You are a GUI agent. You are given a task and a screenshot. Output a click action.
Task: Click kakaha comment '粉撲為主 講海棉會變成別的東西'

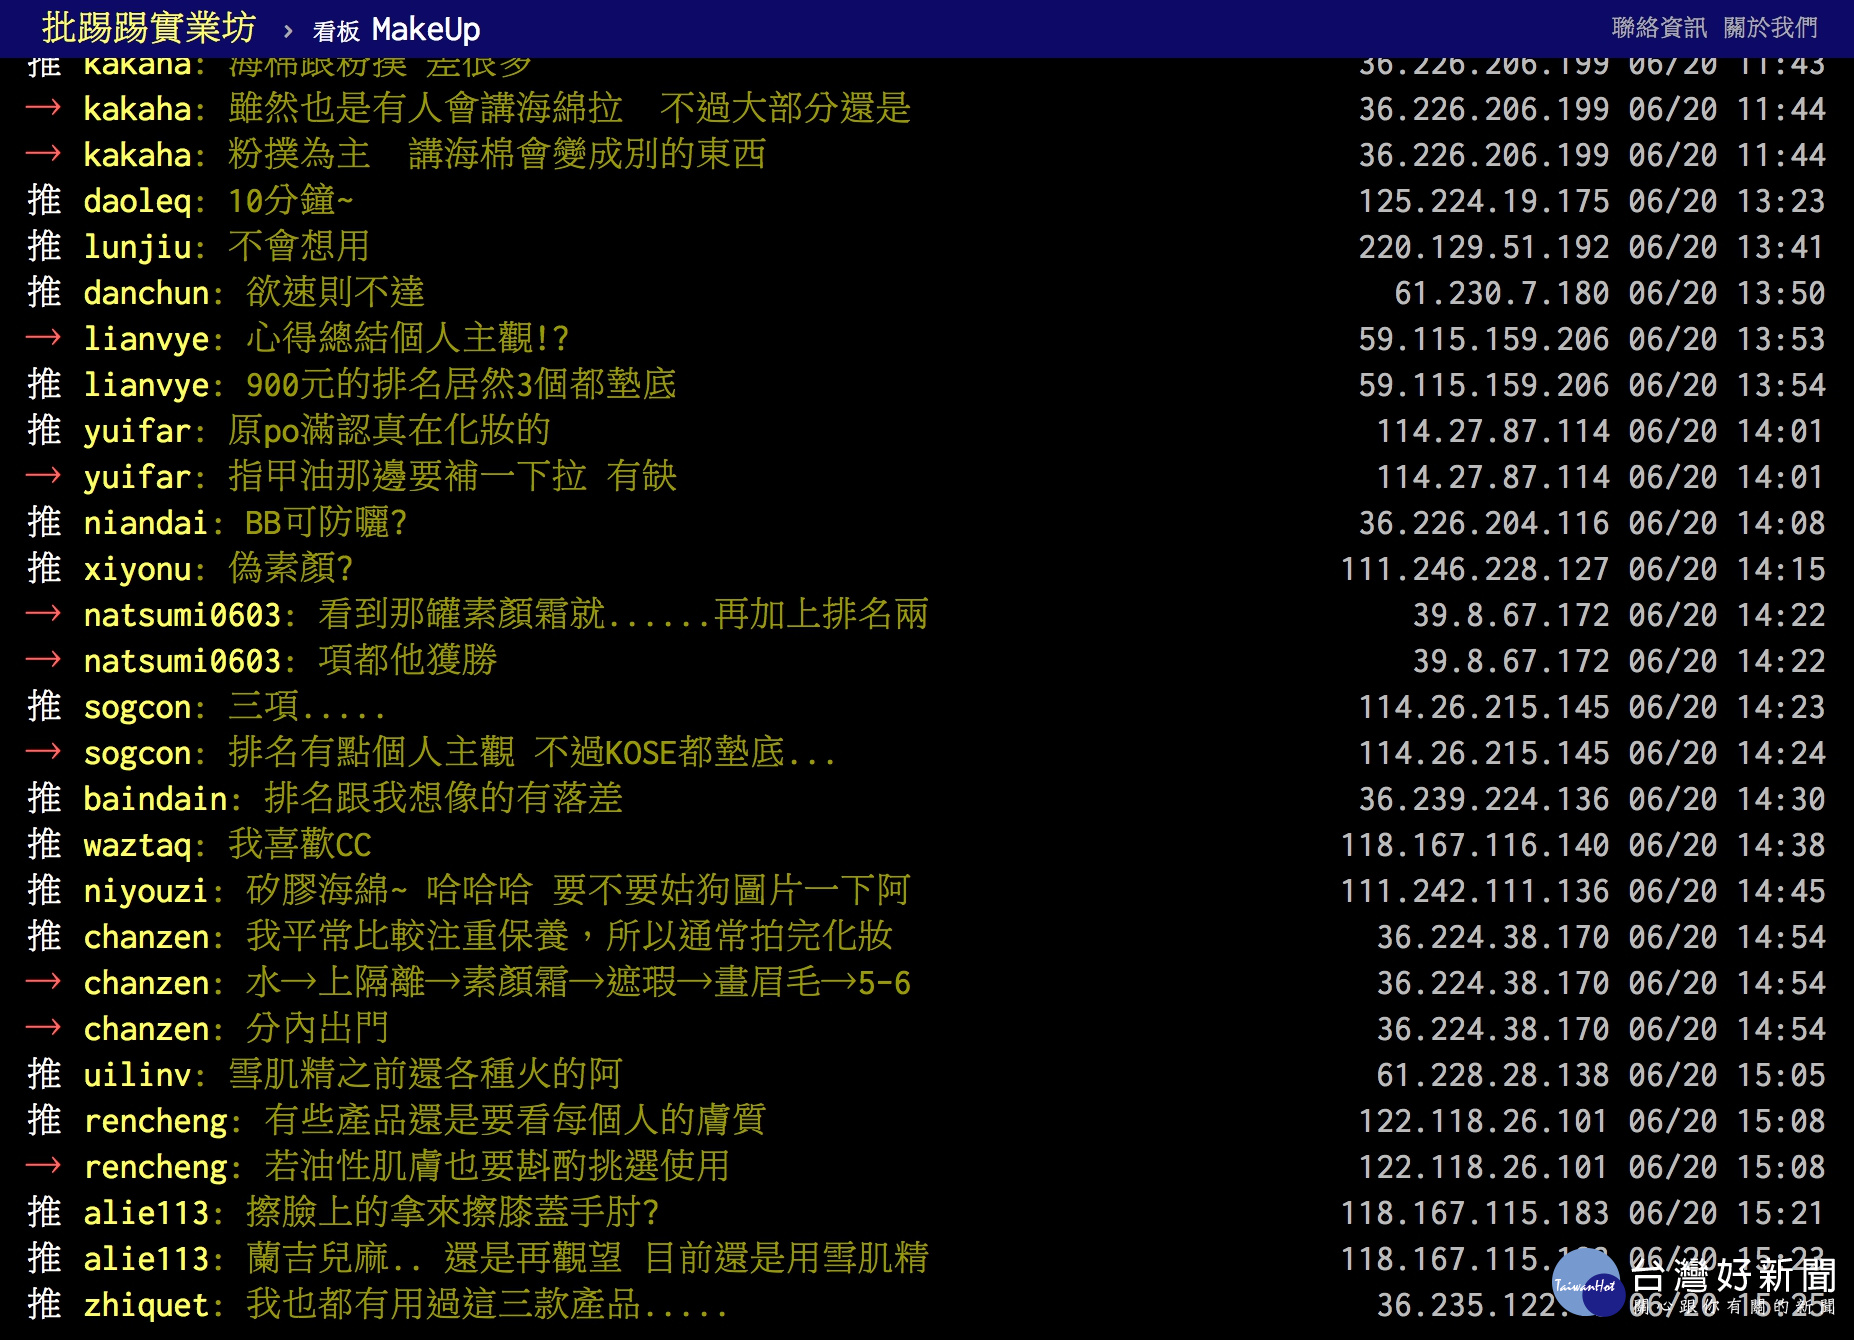click(x=497, y=155)
